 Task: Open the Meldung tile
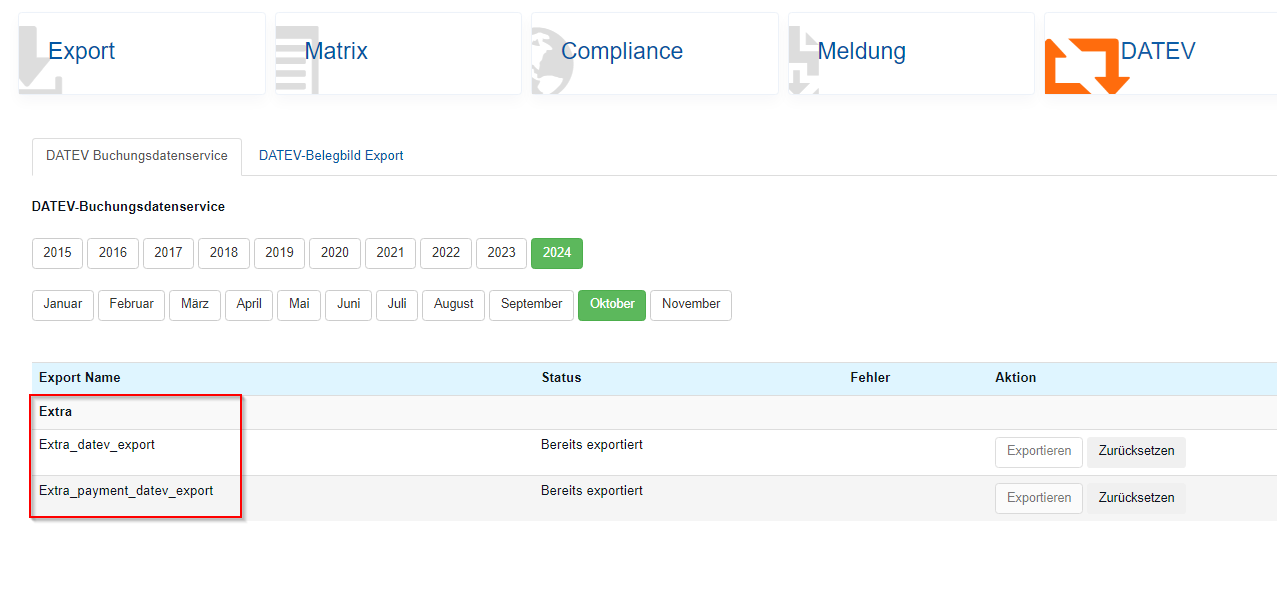[911, 53]
